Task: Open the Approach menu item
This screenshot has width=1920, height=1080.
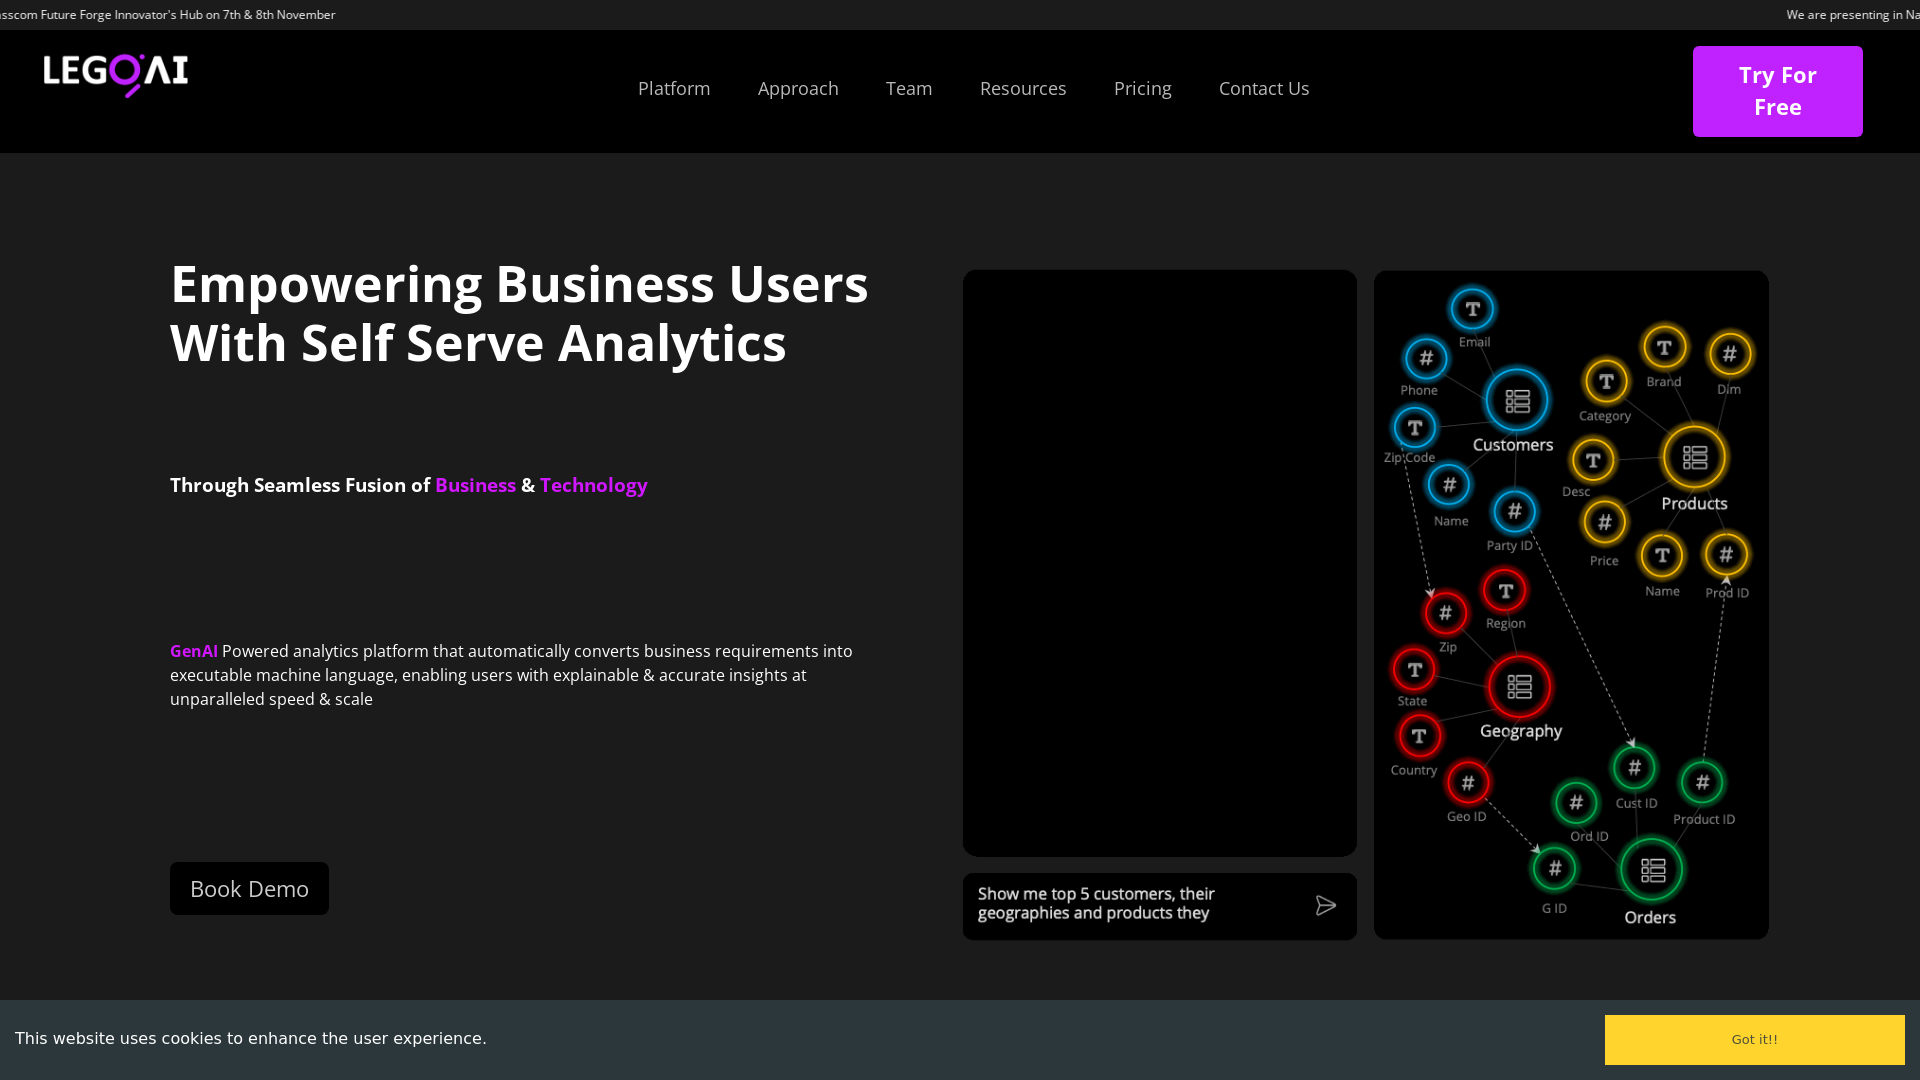Action: click(798, 89)
